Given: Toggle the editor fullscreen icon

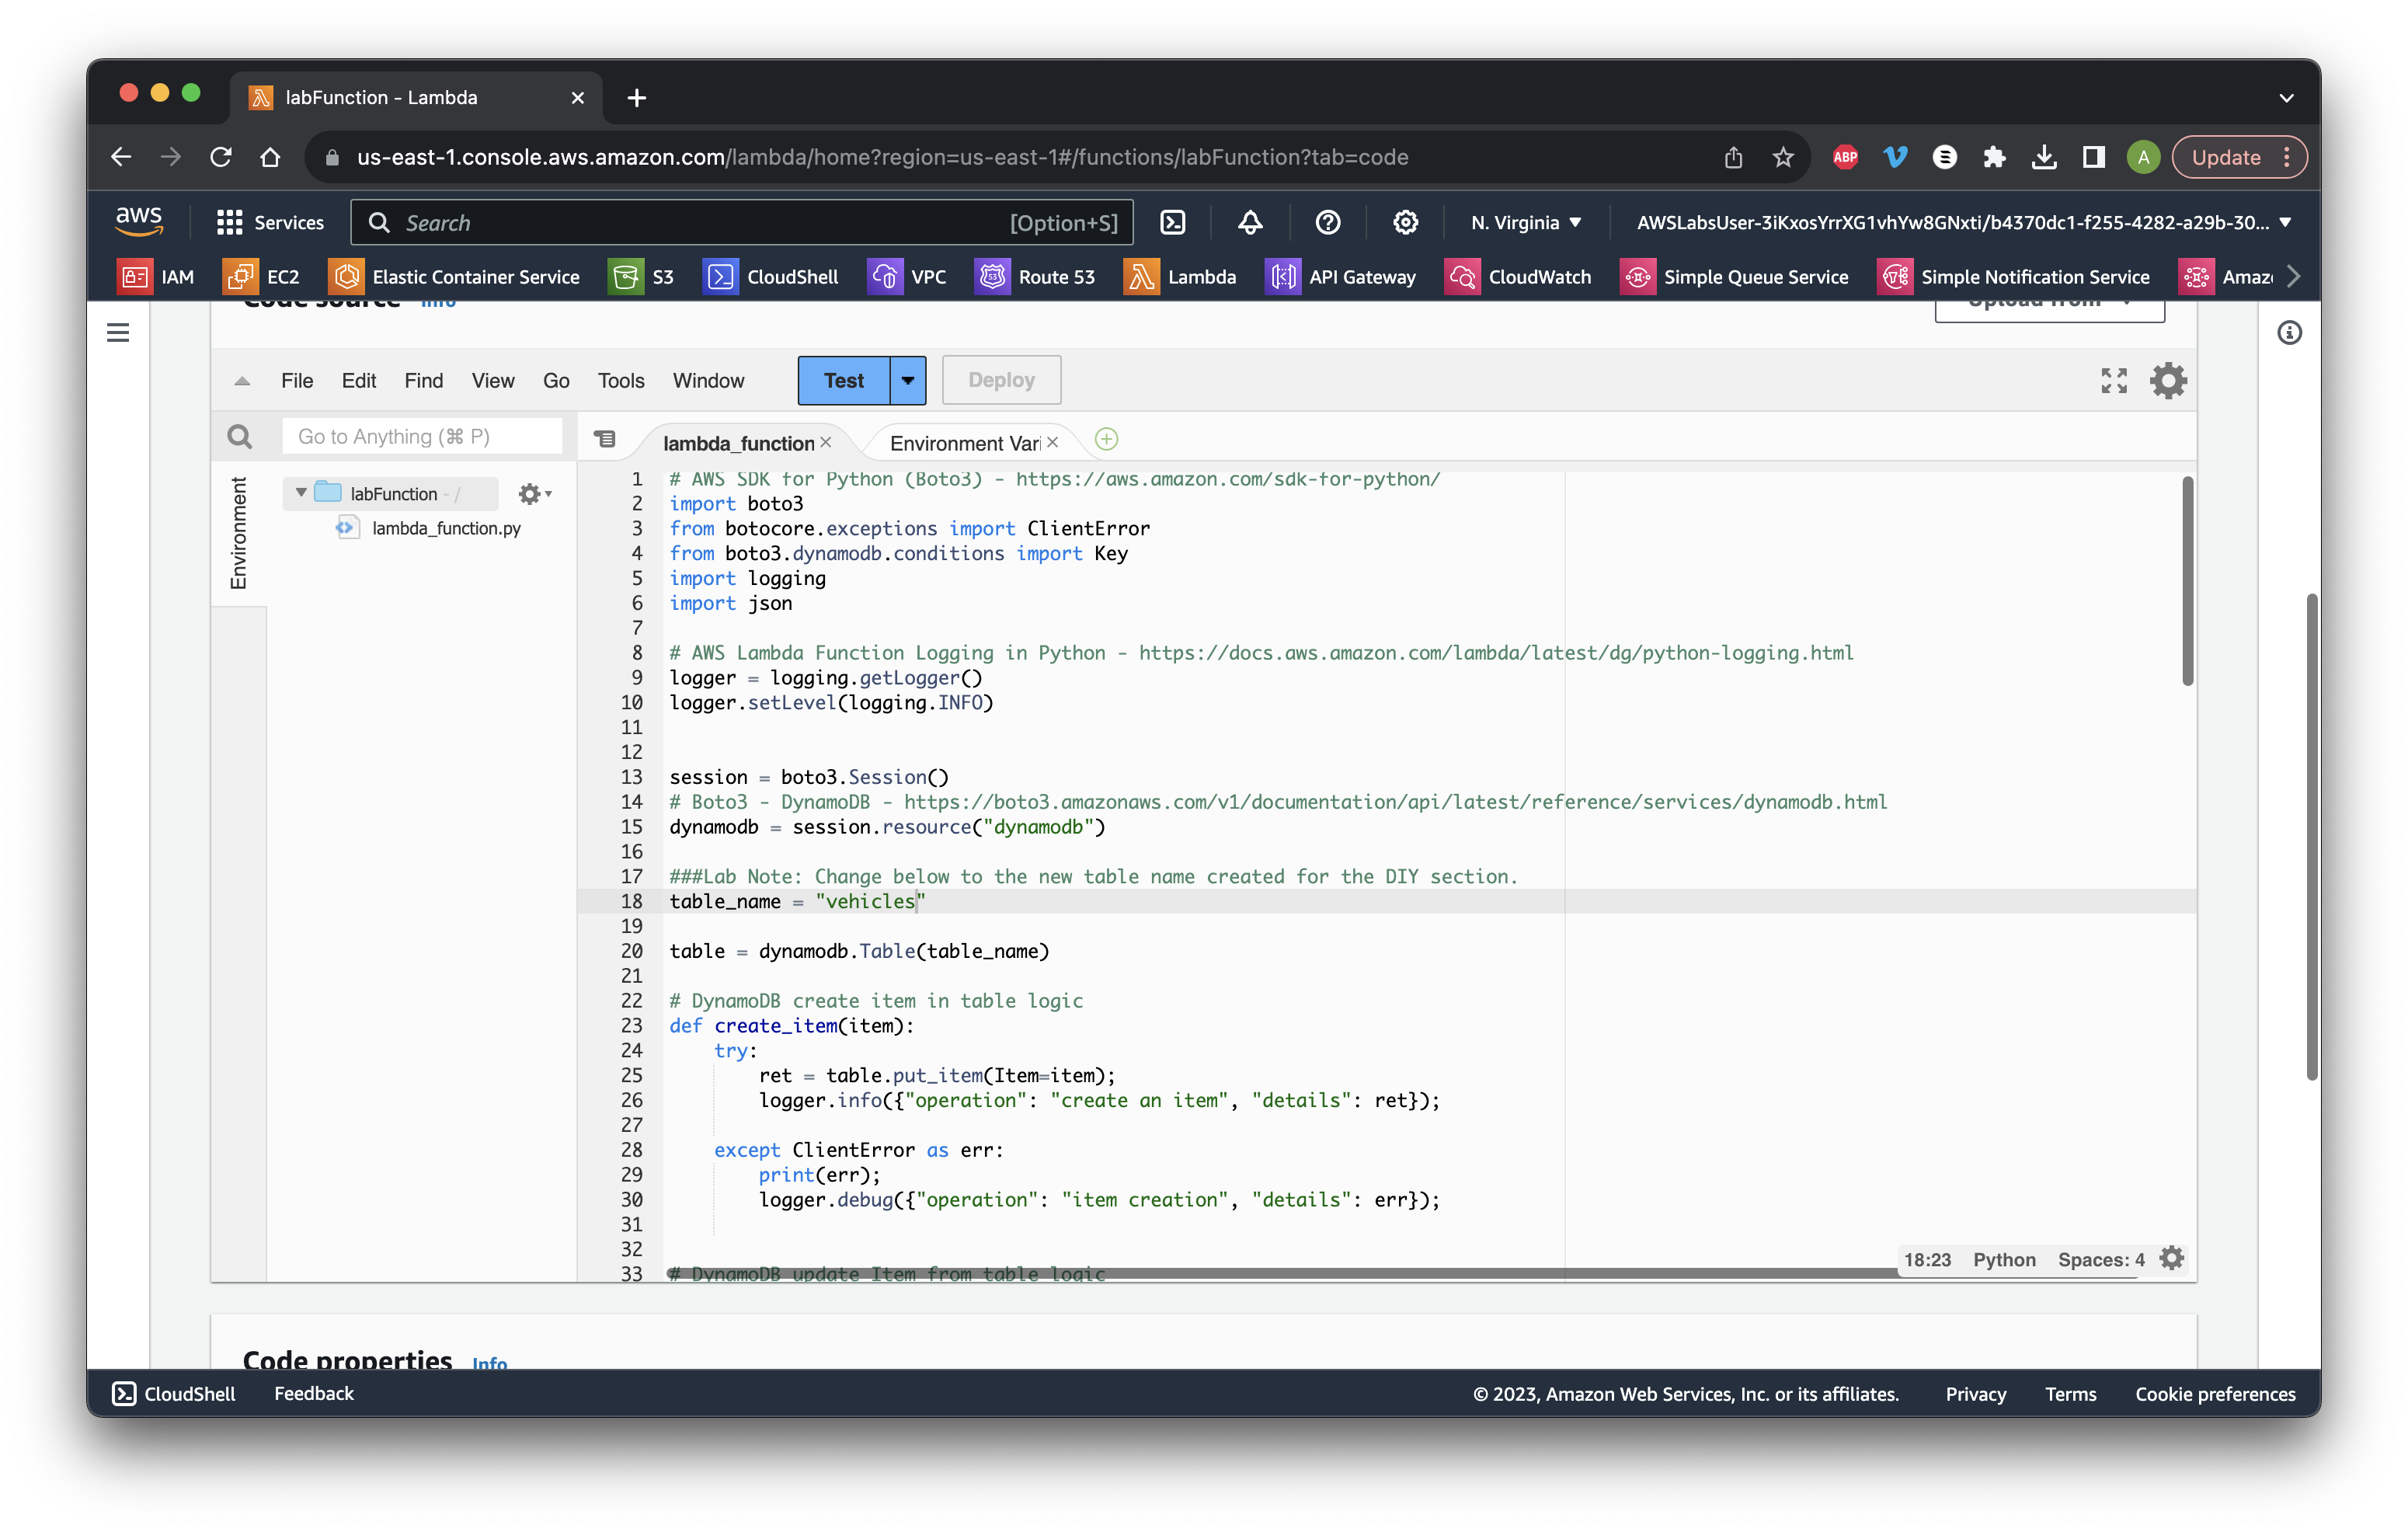Looking at the screenshot, I should tap(2113, 380).
